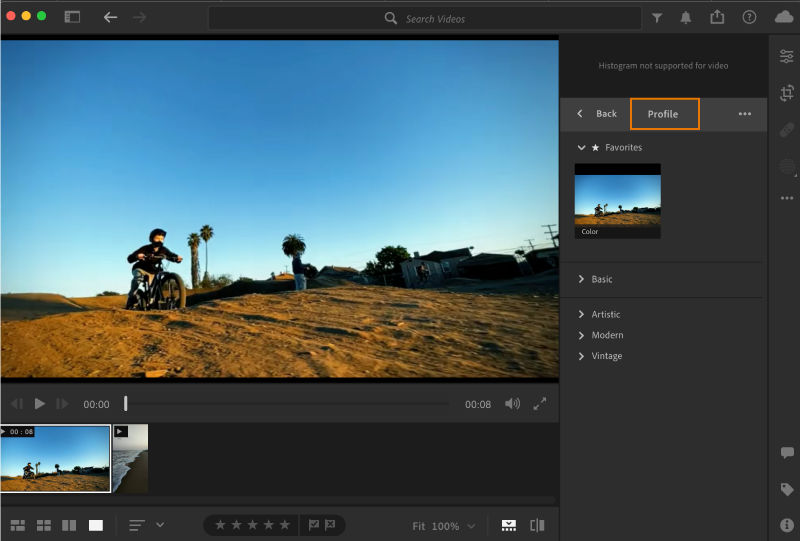Expand the Artistic profile group
This screenshot has height=541, width=800.
click(581, 314)
